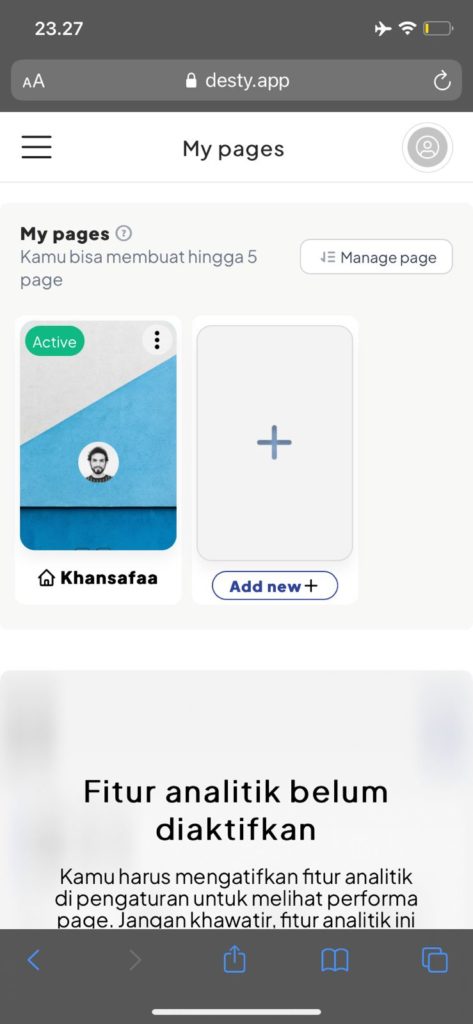Tap the Safari share icon
Viewport: 473px width, 1024px height.
[235, 958]
